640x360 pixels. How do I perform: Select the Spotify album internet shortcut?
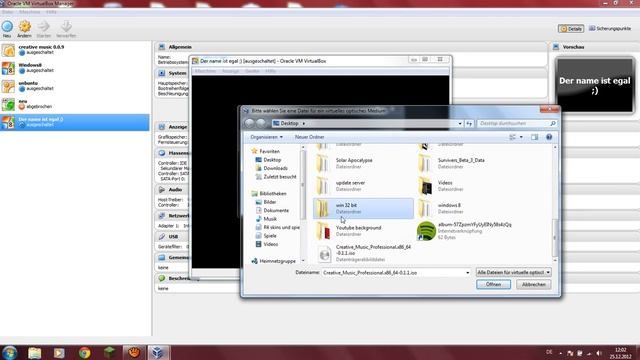coord(465,231)
